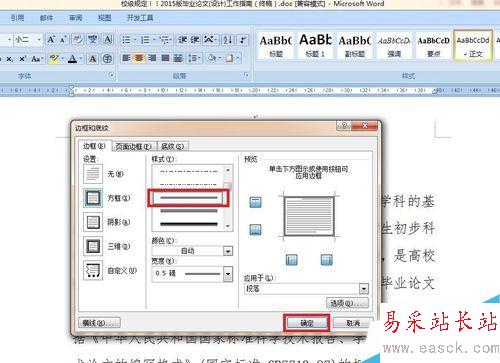
Task: Open the 字体 group dialog launcher
Action: click(111, 75)
